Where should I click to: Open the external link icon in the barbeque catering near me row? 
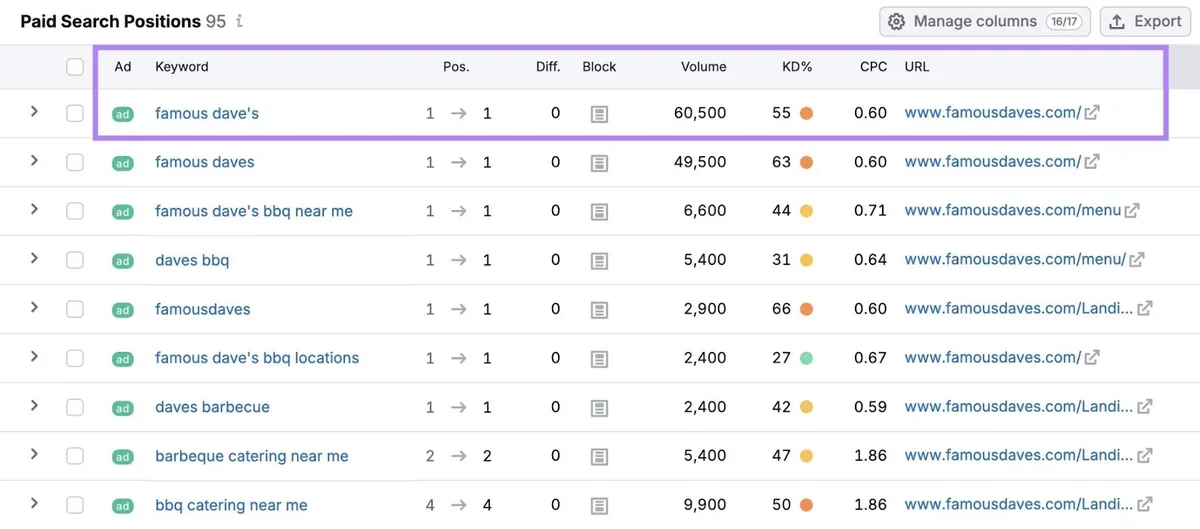(1145, 456)
